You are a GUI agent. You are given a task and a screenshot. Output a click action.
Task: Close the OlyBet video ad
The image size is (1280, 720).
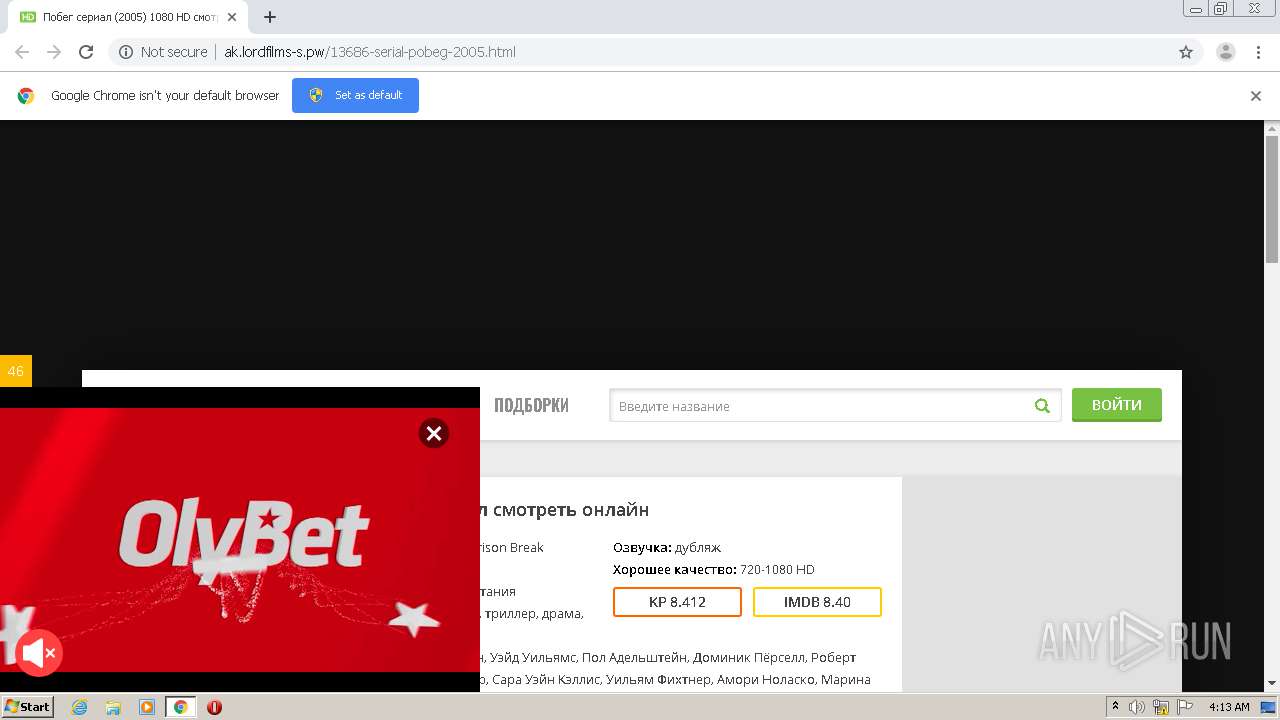click(x=434, y=433)
